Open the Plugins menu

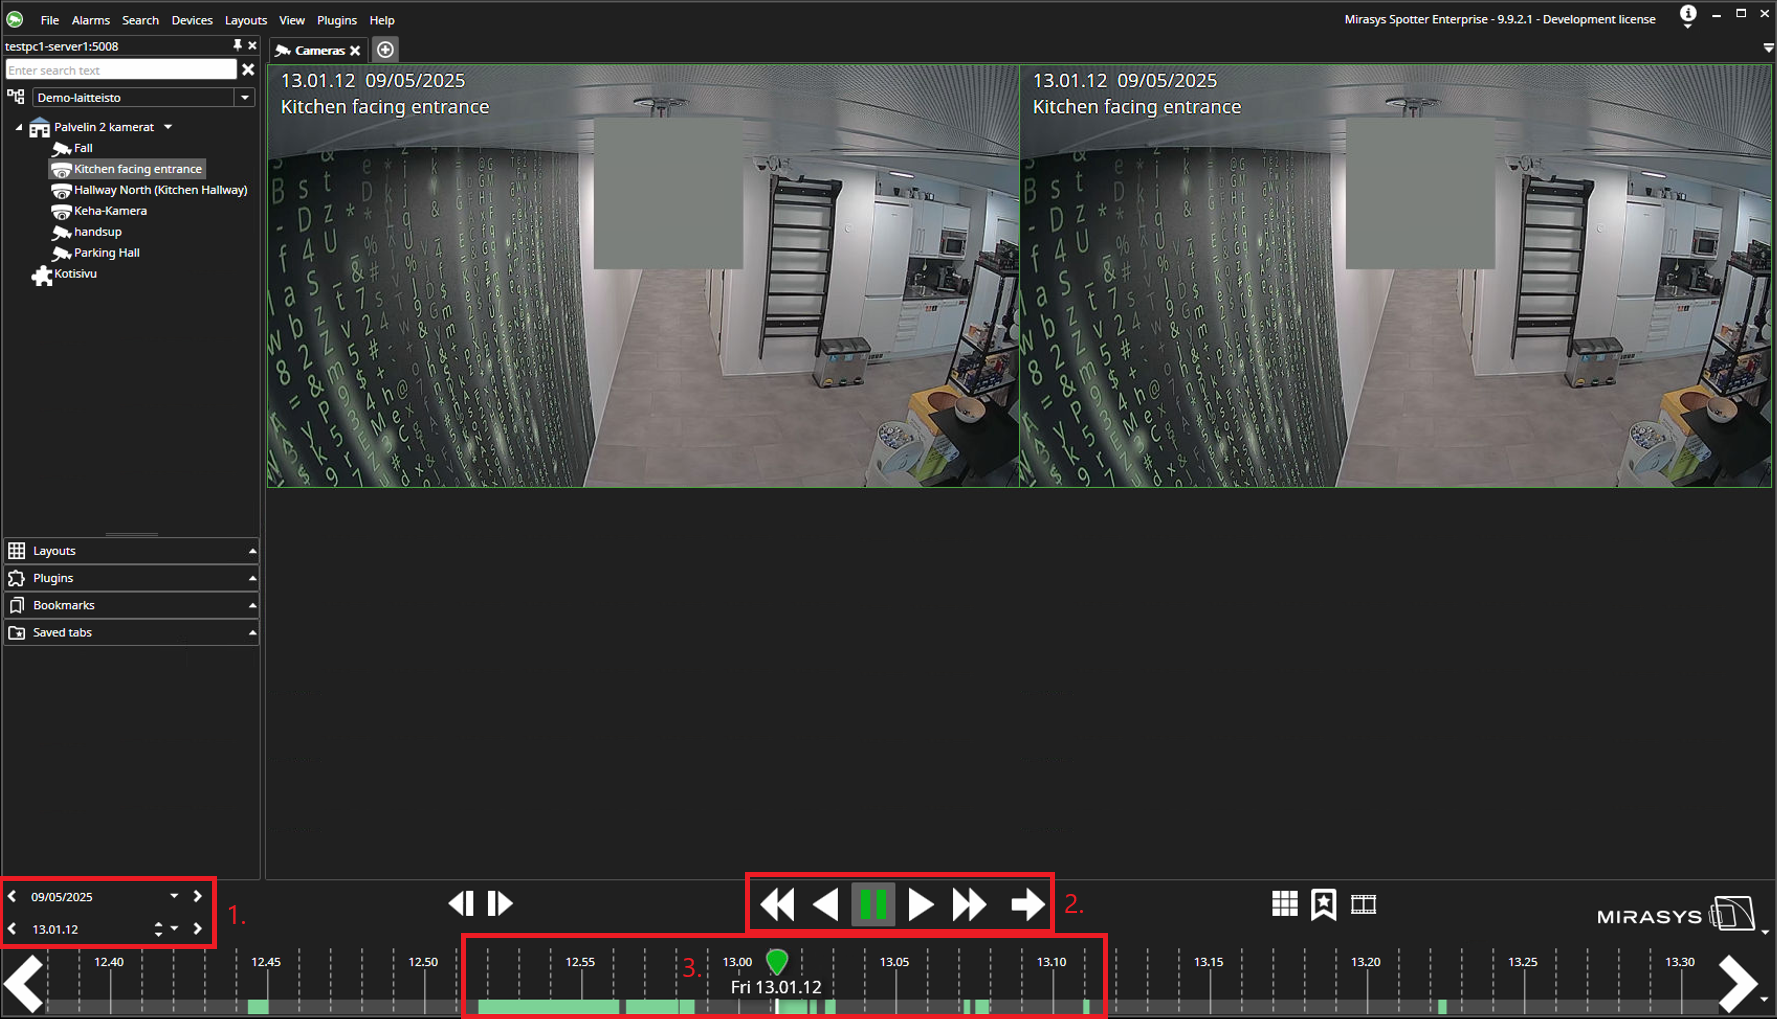tap(336, 20)
